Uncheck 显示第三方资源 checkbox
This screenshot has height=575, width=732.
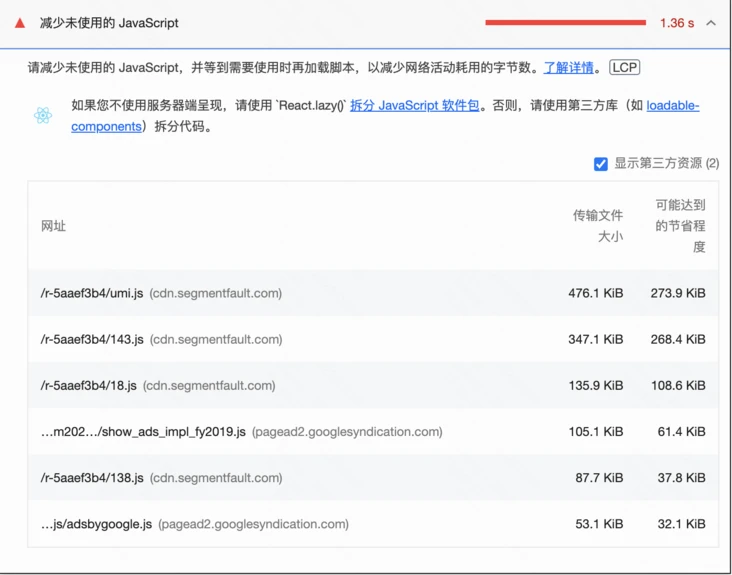(601, 164)
